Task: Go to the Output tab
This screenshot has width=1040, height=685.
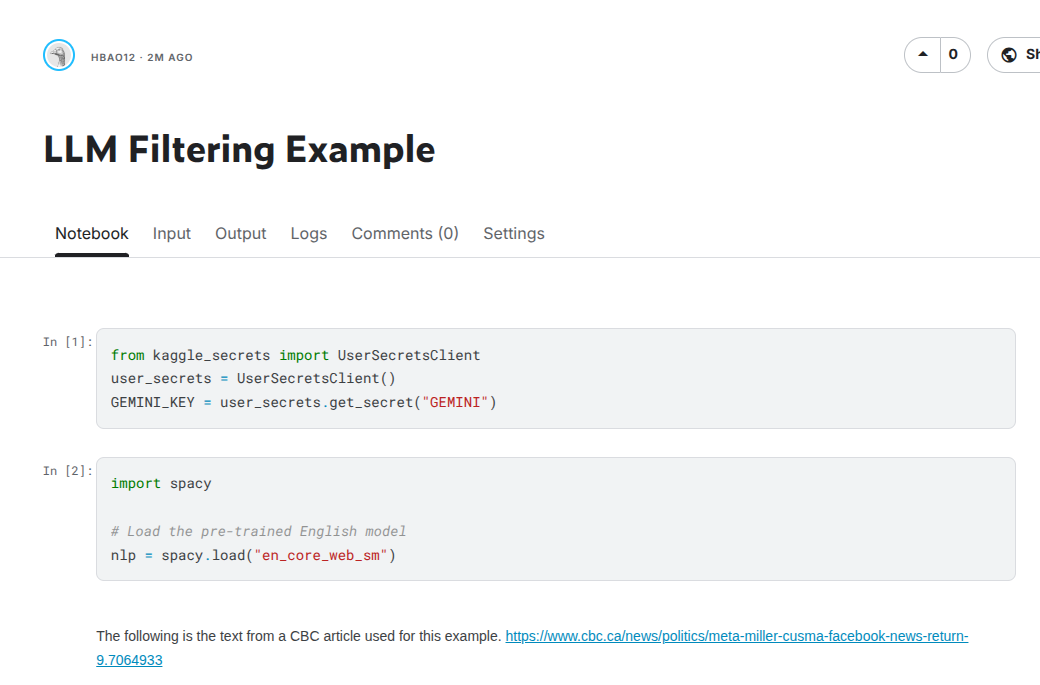Action: point(240,233)
